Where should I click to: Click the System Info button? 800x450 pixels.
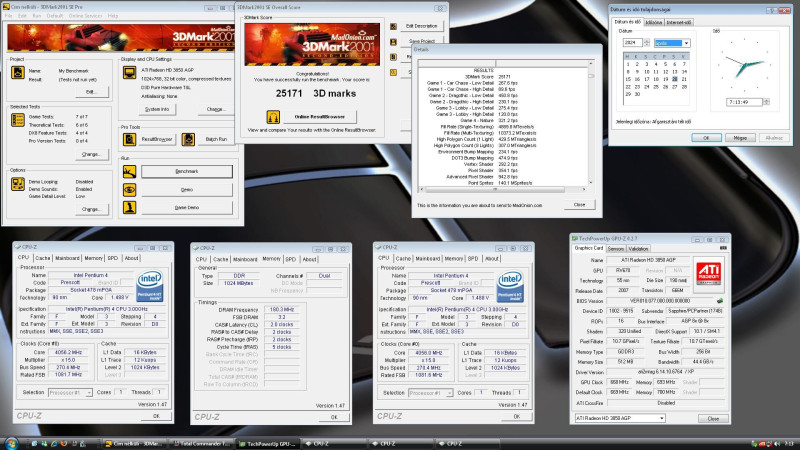(157, 109)
